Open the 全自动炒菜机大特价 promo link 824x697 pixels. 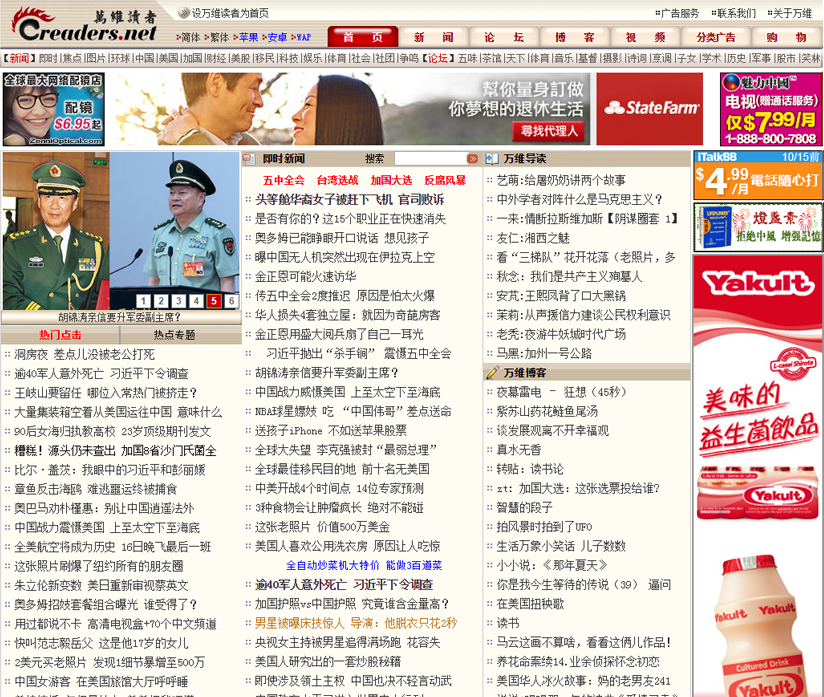coord(364,566)
